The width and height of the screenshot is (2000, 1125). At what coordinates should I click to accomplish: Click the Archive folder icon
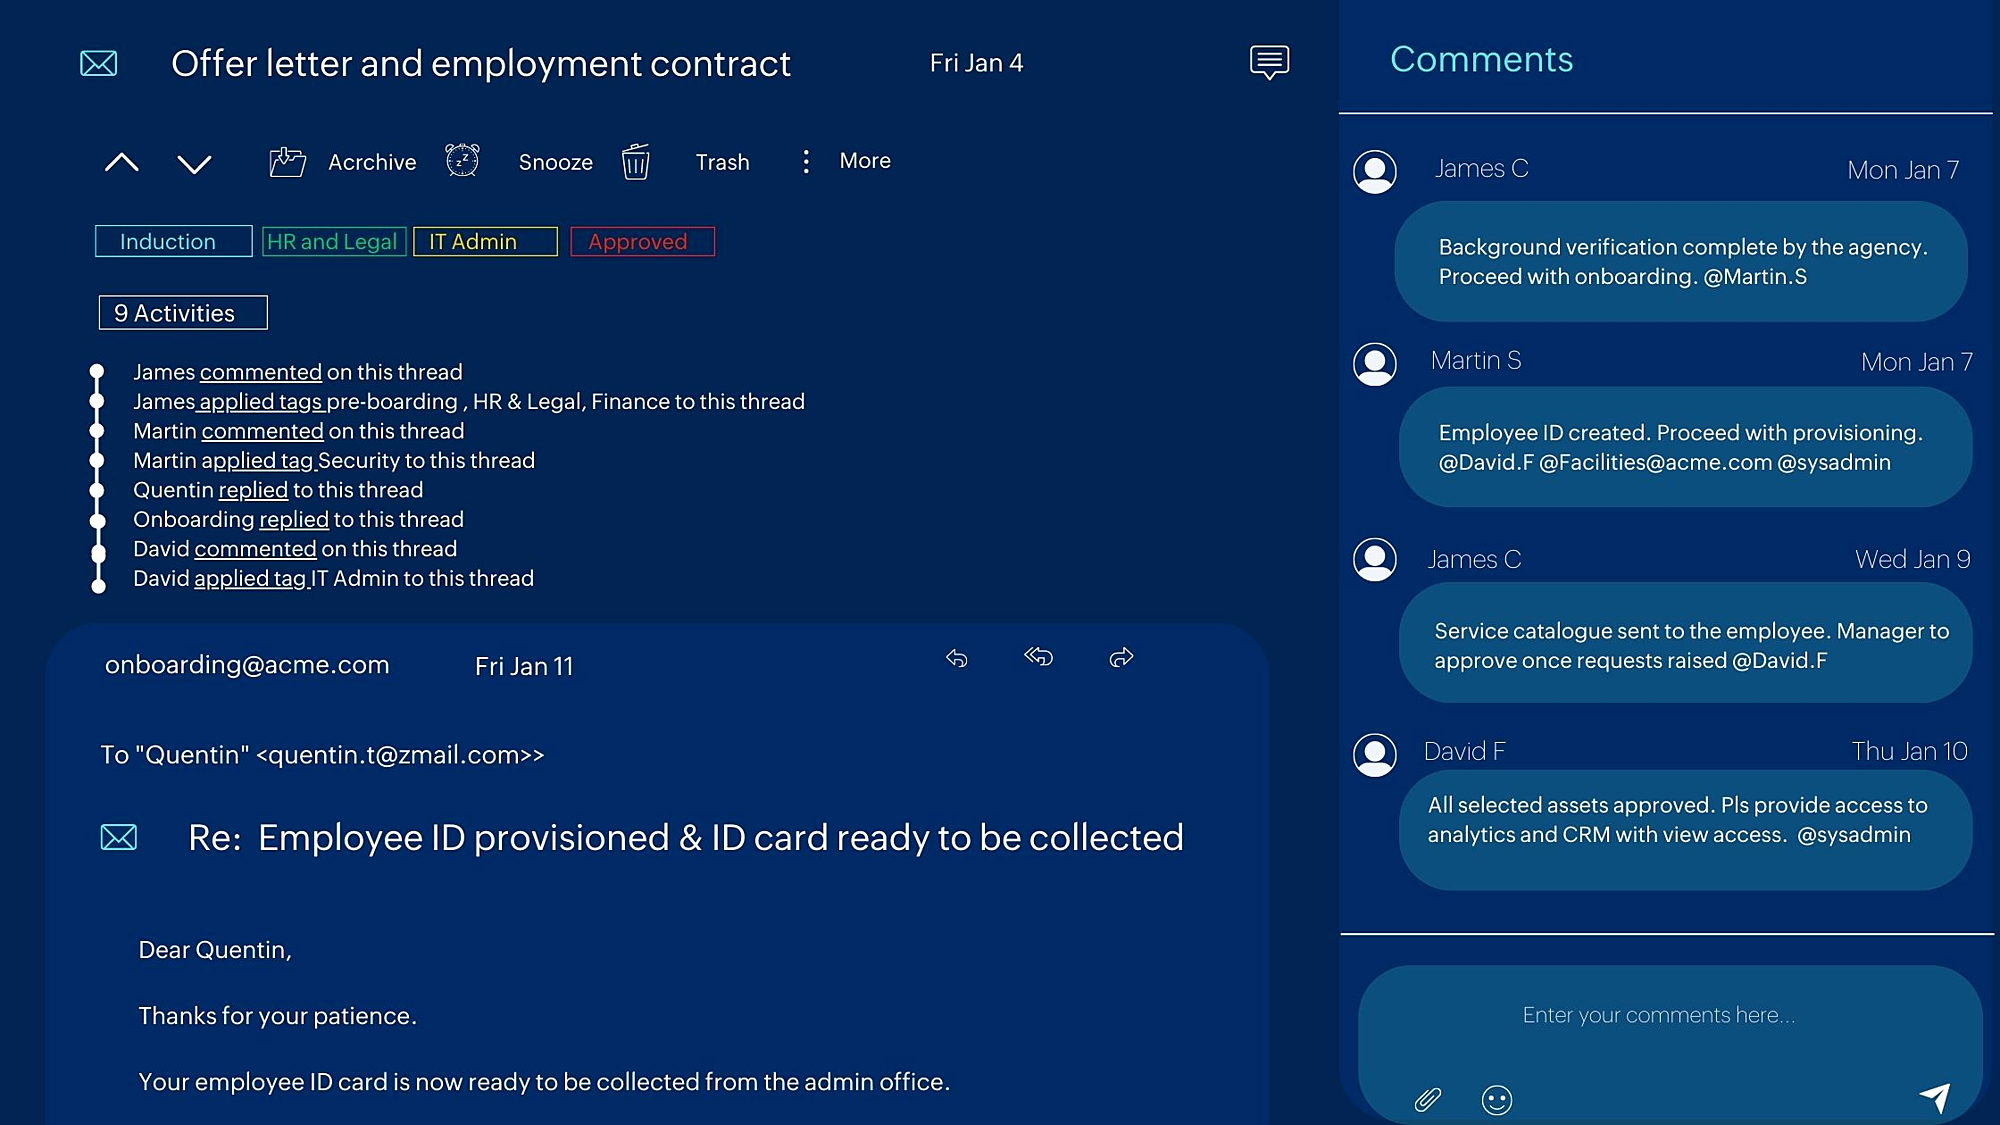tap(287, 162)
